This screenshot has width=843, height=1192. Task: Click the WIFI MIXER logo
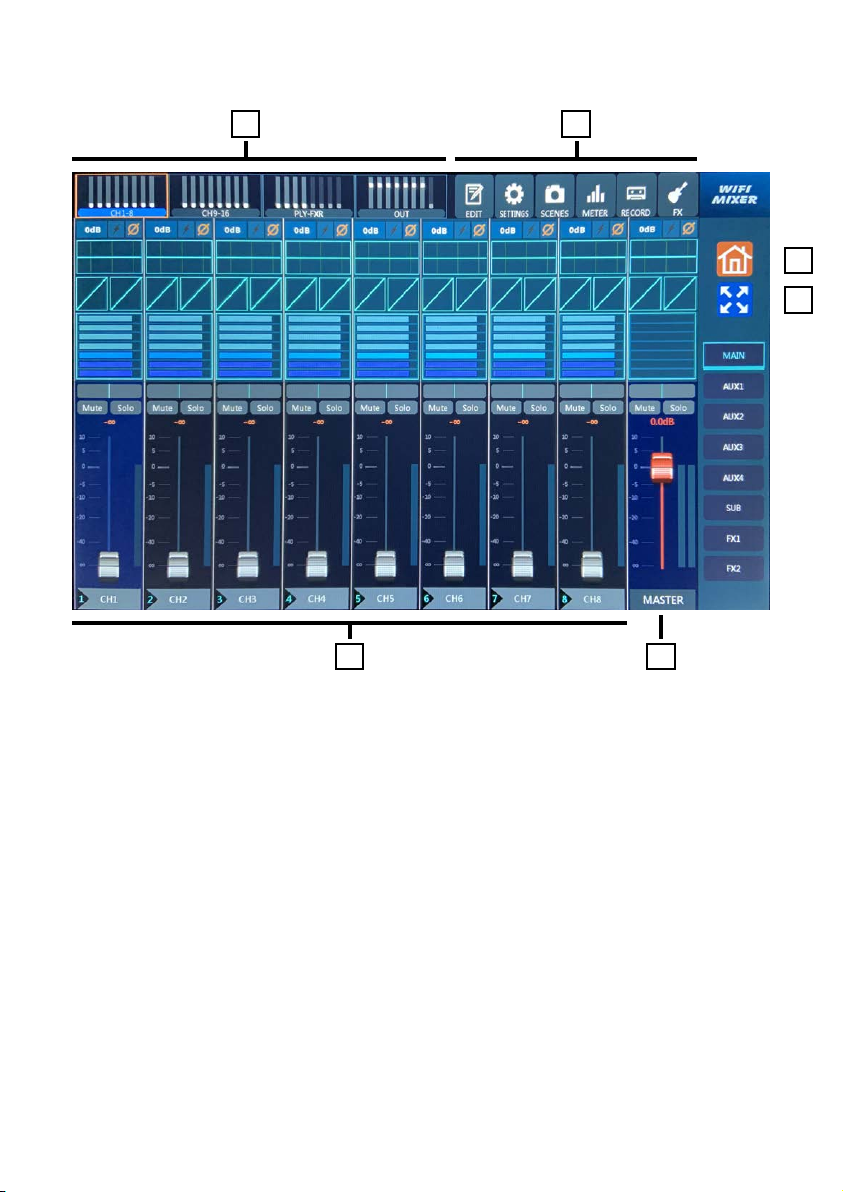pos(734,195)
